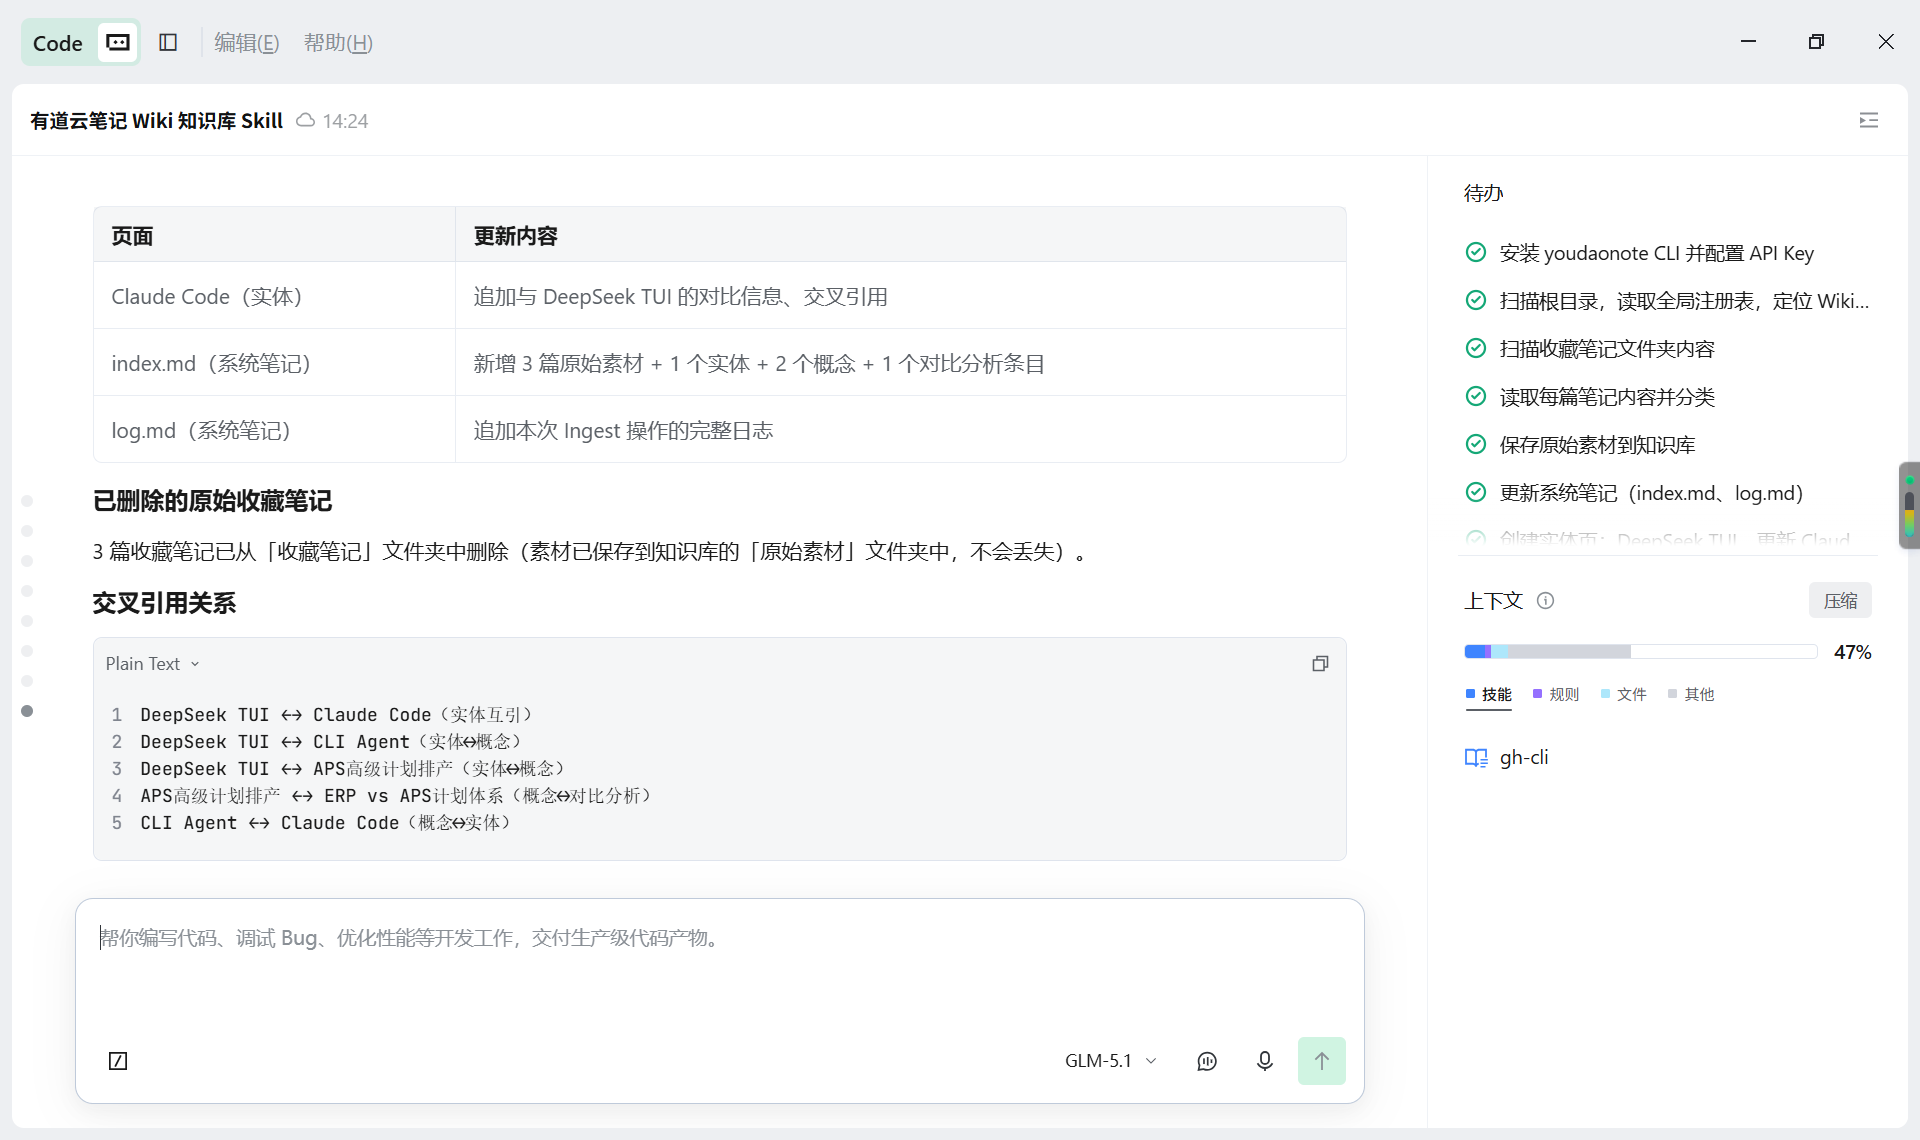Image resolution: width=1920 pixels, height=1140 pixels.
Task: Click the title 有道云笔记 Wiki 知识库 Skill
Action: (157, 121)
